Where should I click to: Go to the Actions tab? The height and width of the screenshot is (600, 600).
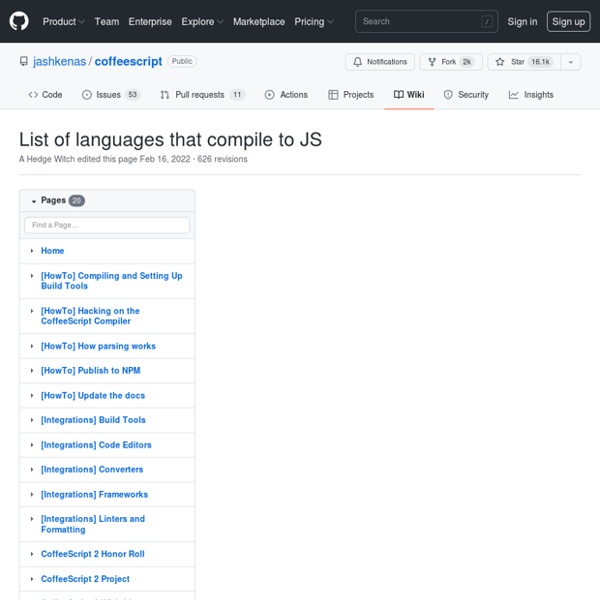click(286, 95)
